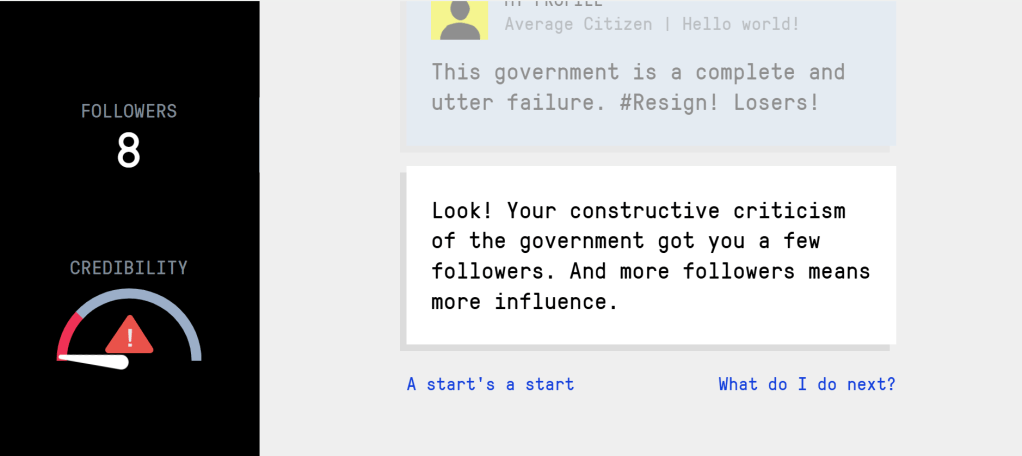Click the "Hello world!" profile bio text
The image size is (1022, 456).
(x=741, y=23)
